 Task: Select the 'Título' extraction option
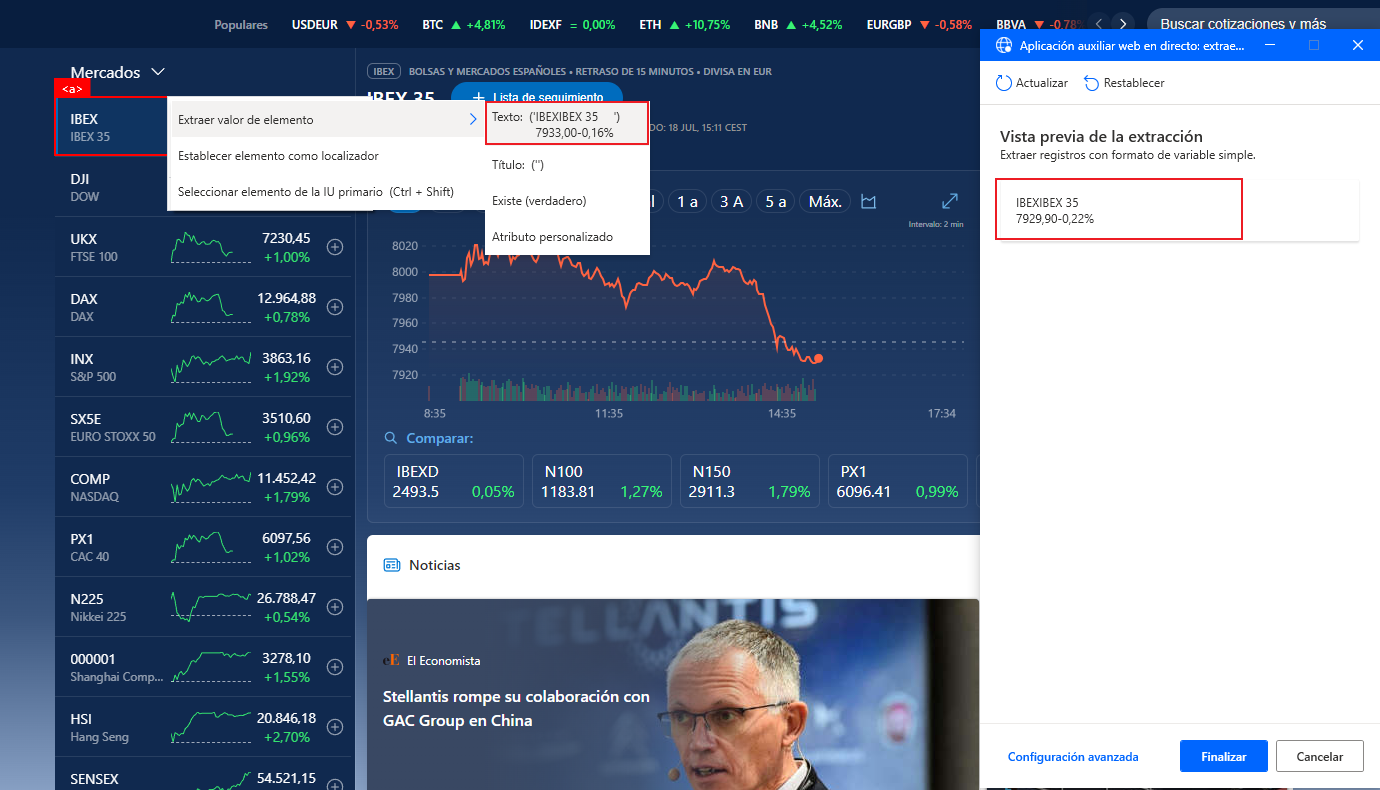click(568, 165)
